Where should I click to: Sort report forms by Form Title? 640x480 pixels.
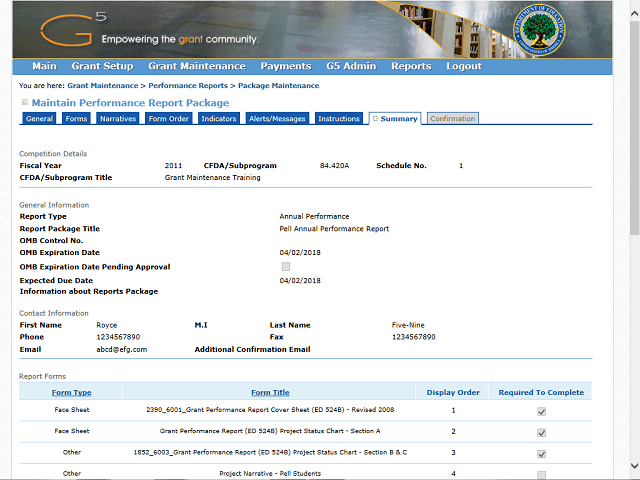point(270,392)
